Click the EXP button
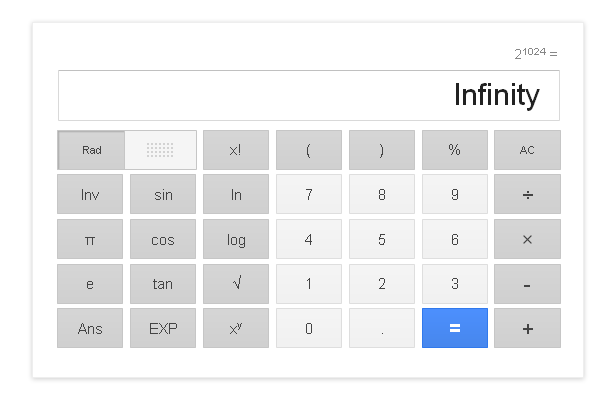 pyautogui.click(x=163, y=328)
